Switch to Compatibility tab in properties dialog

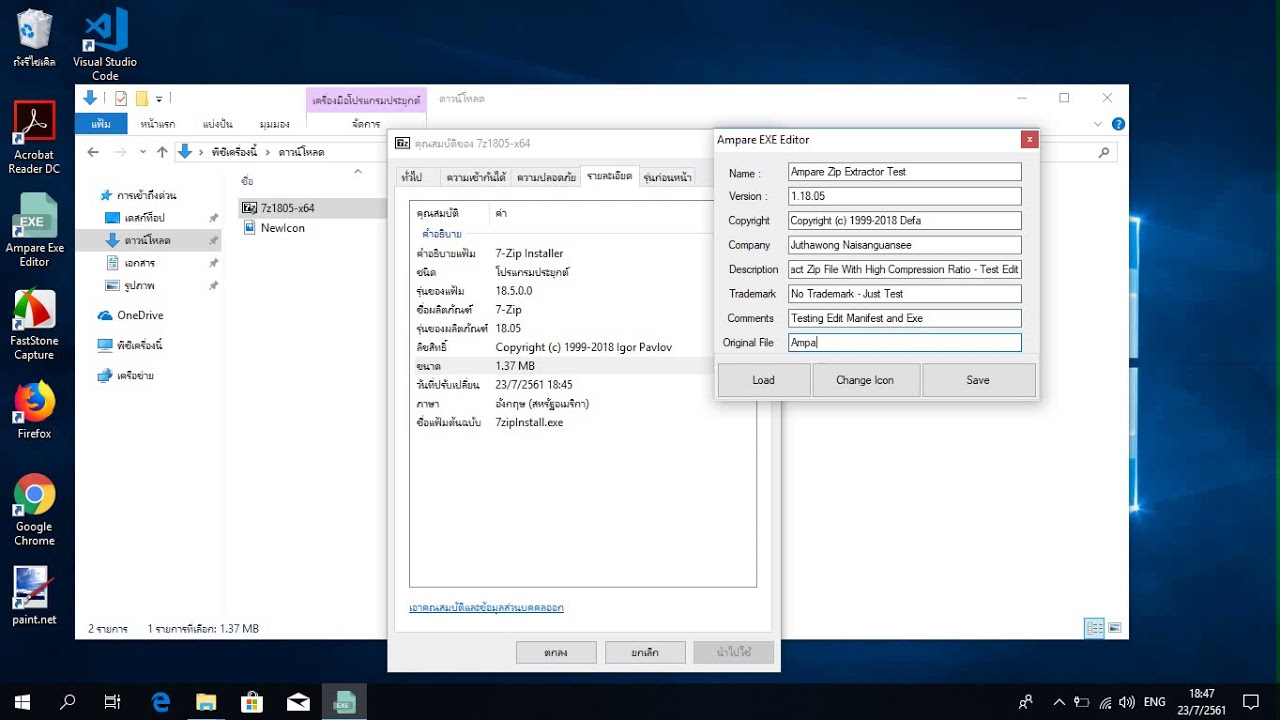coord(477,177)
